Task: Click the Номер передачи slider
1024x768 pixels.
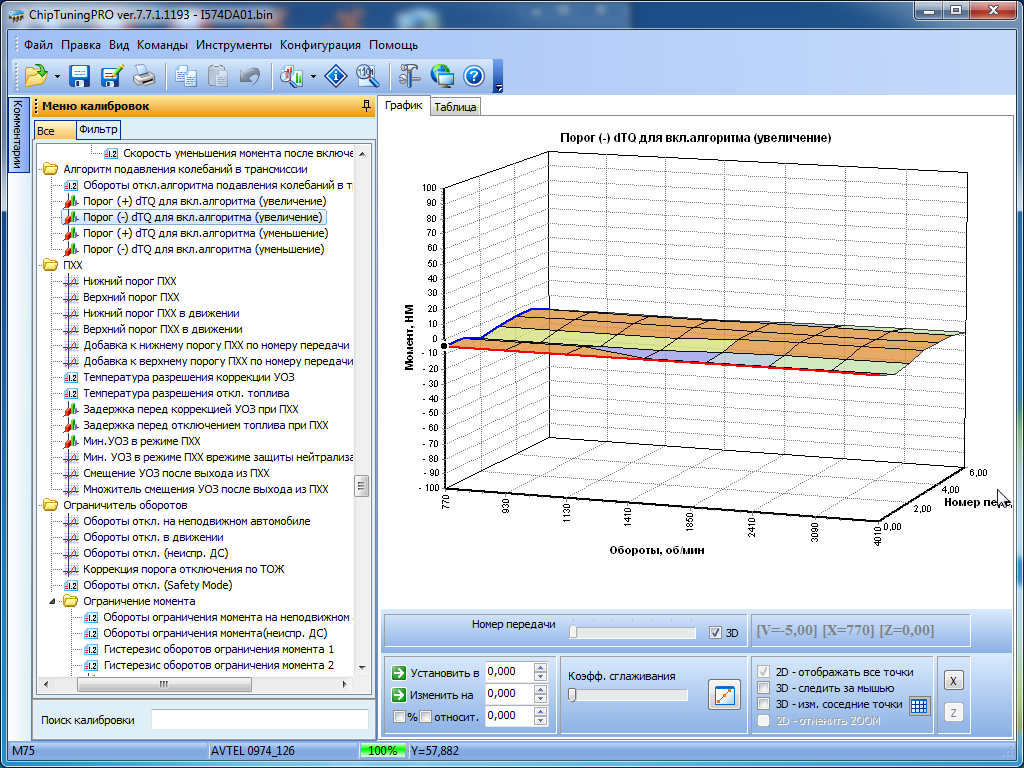Action: [632, 632]
